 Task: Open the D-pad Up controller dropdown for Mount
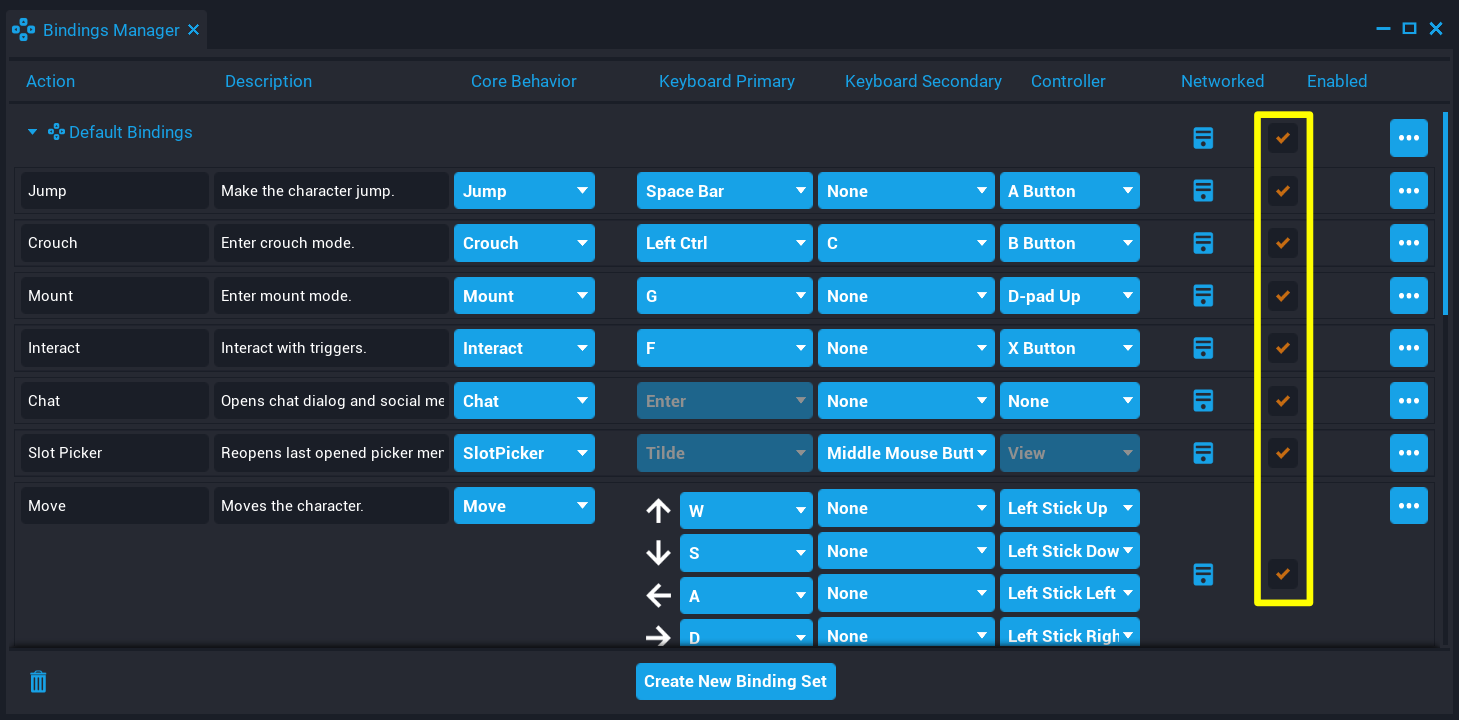1069,295
